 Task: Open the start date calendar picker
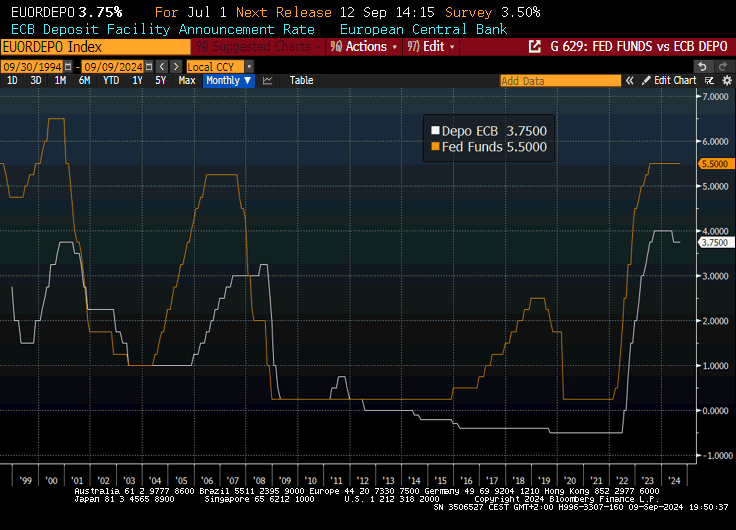click(x=68, y=67)
